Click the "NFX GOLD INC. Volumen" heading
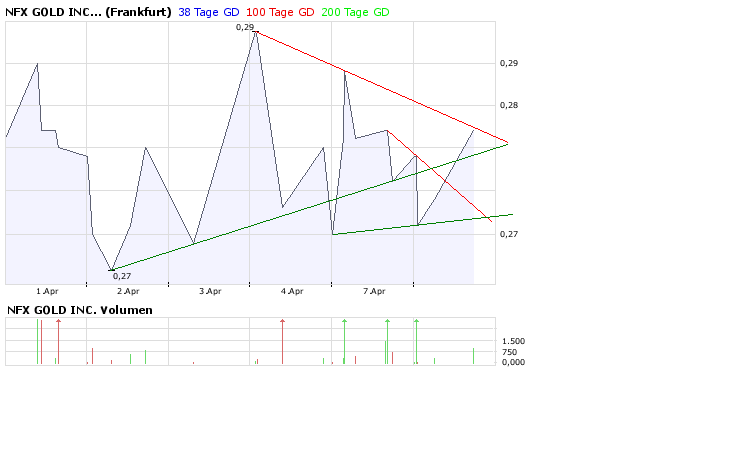The width and height of the screenshot is (738, 475). (x=80, y=310)
